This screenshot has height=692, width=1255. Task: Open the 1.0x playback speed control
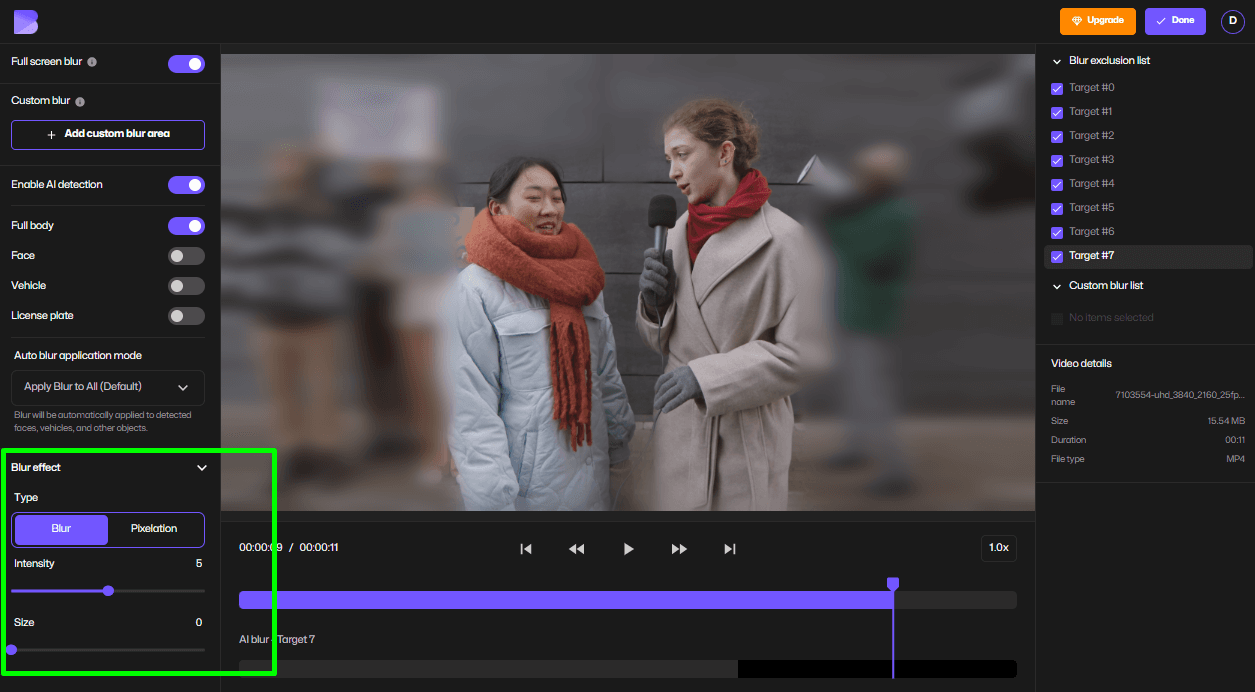point(998,547)
